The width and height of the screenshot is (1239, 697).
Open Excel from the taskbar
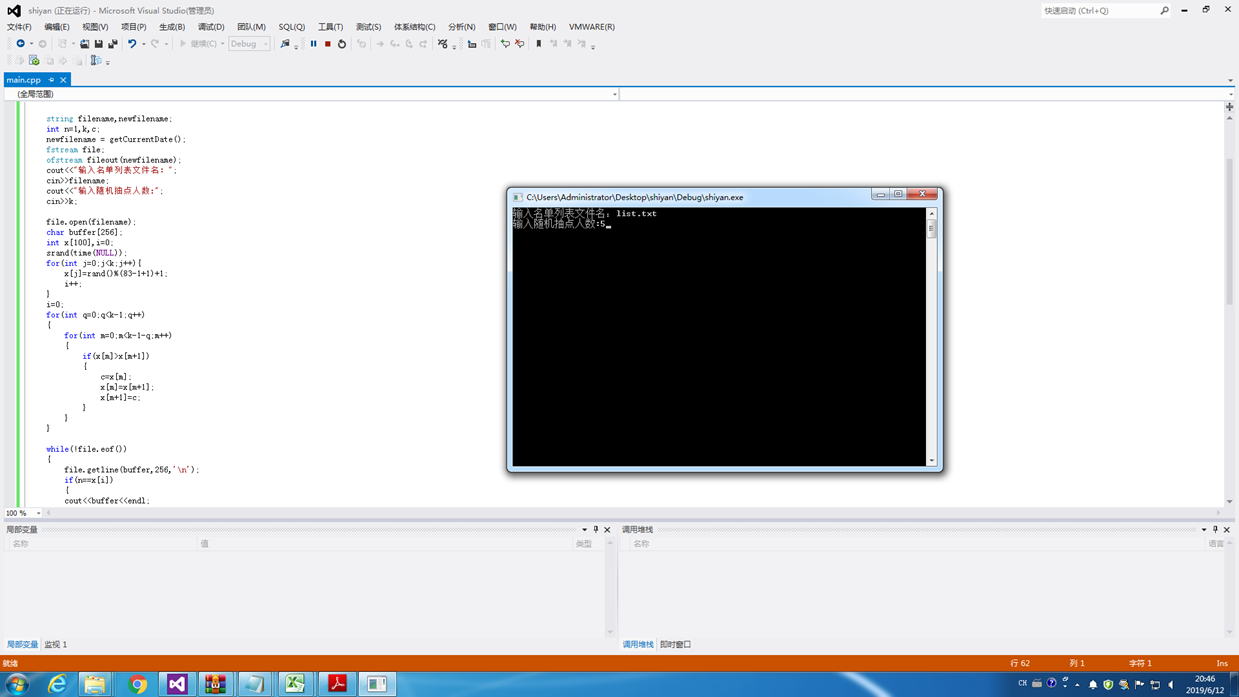(295, 684)
